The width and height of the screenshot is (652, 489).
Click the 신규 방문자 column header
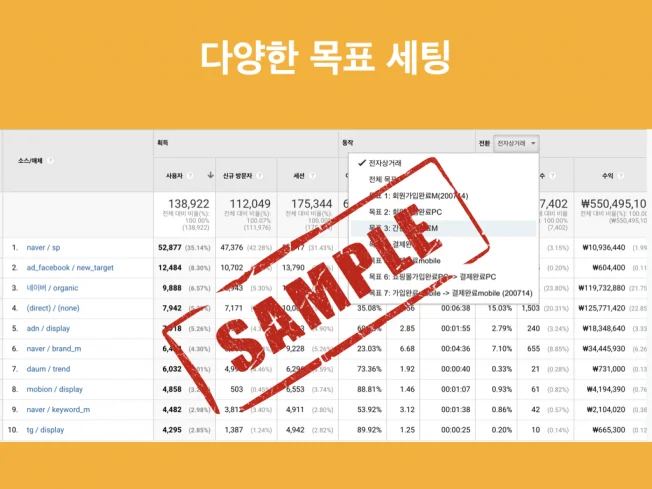pos(237,176)
